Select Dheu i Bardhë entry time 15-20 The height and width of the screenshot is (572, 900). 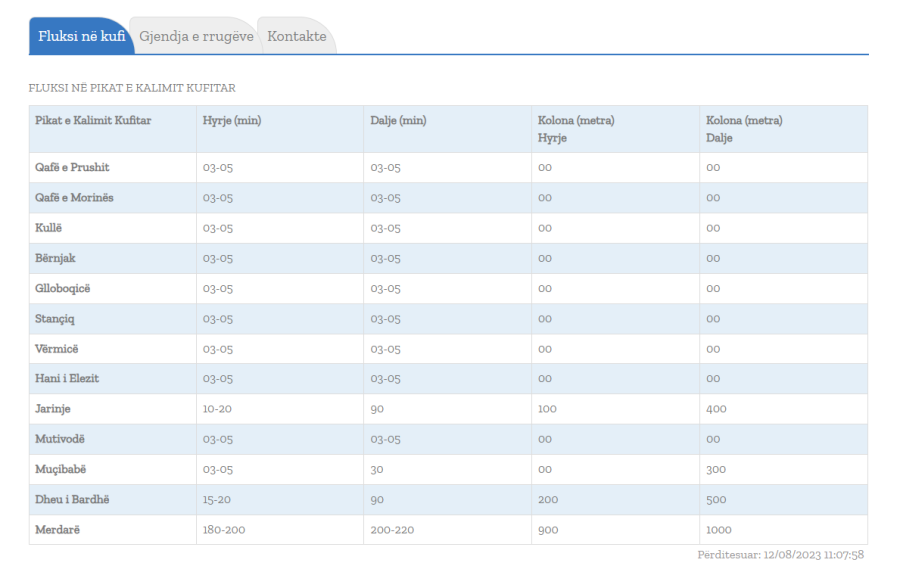pos(218,499)
